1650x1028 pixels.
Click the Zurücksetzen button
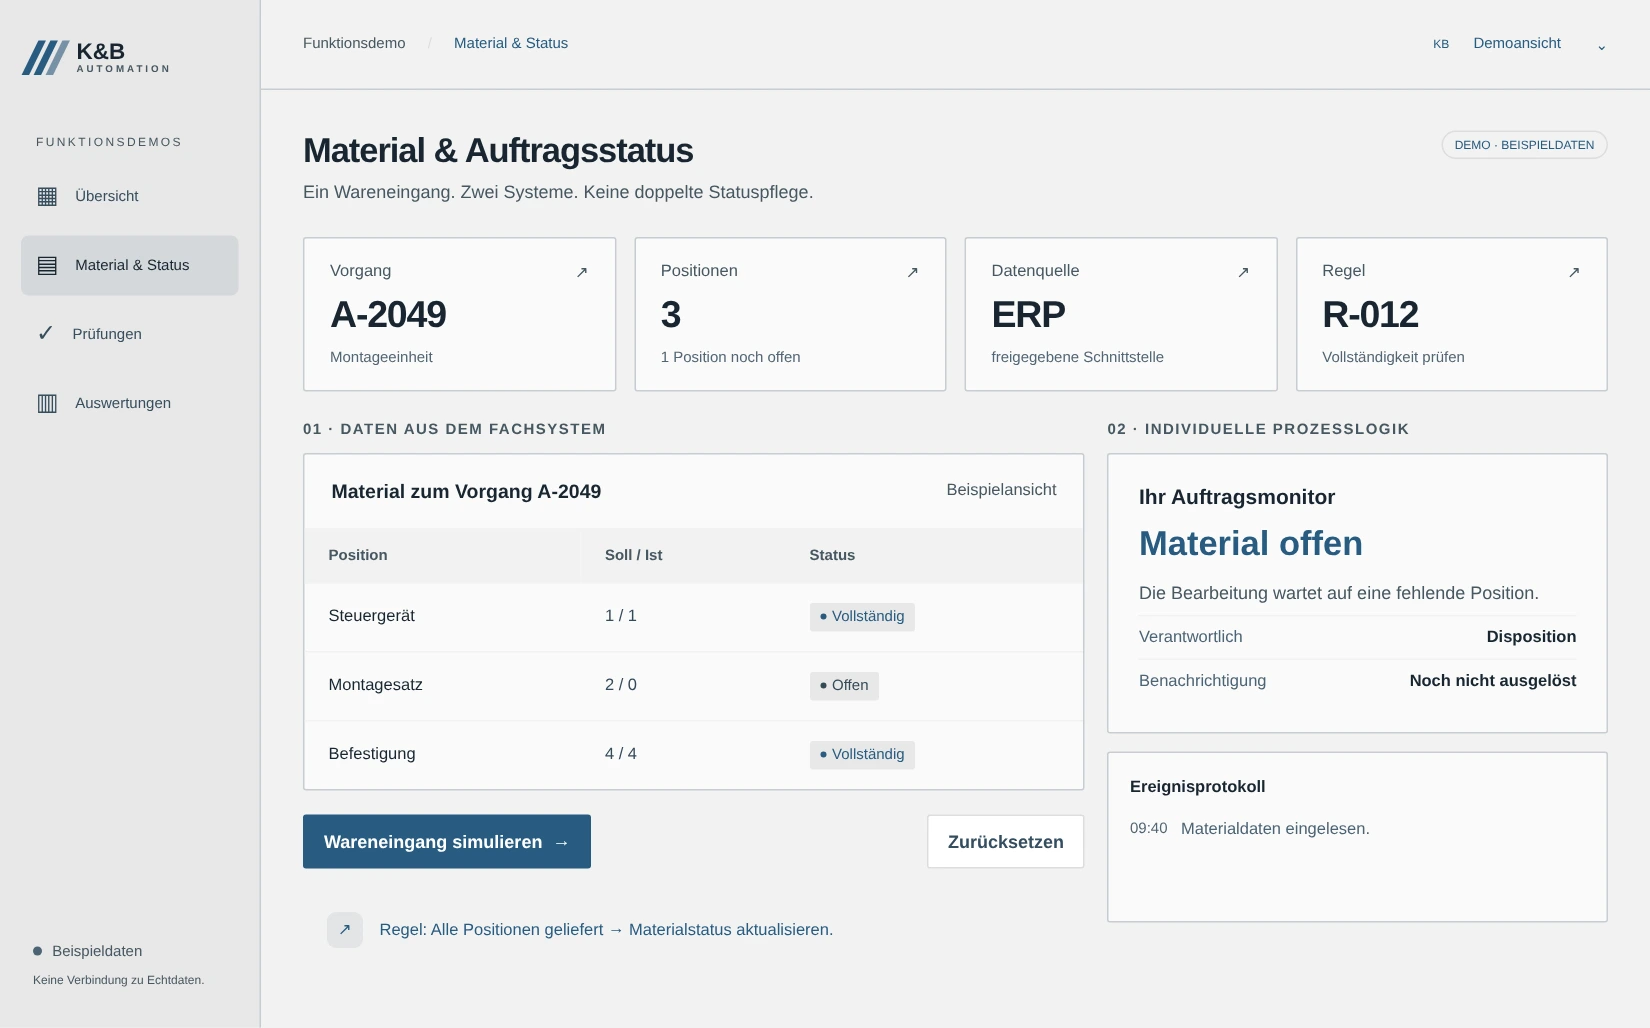tap(1006, 842)
